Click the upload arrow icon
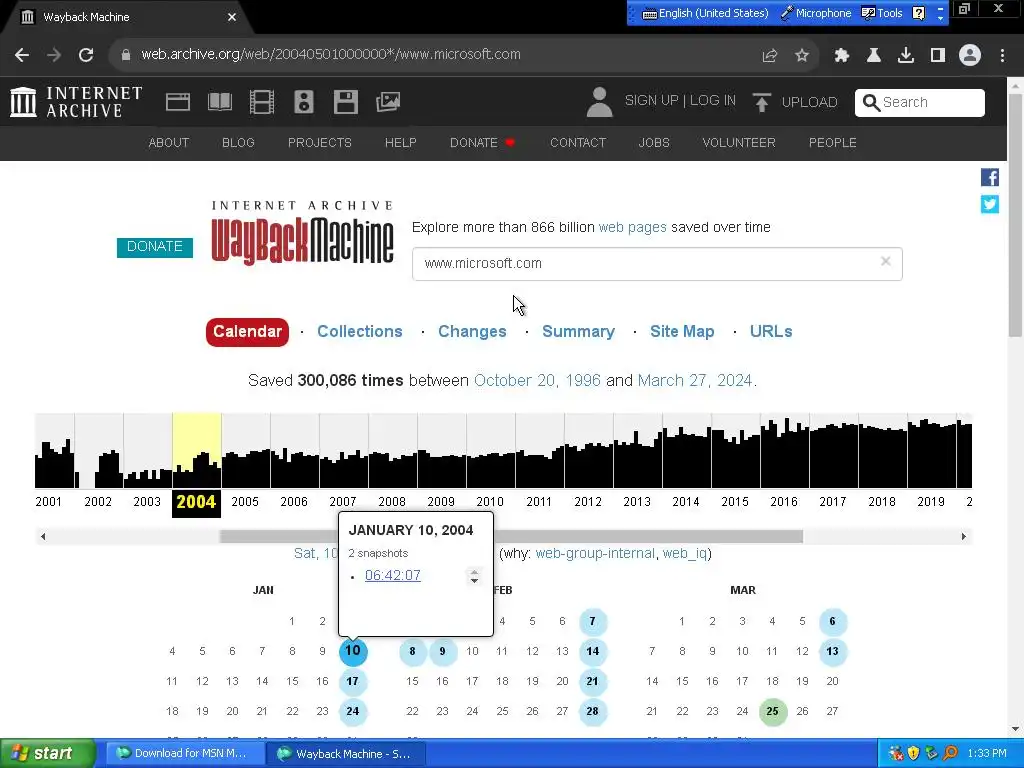This screenshot has width=1024, height=768. click(x=761, y=102)
